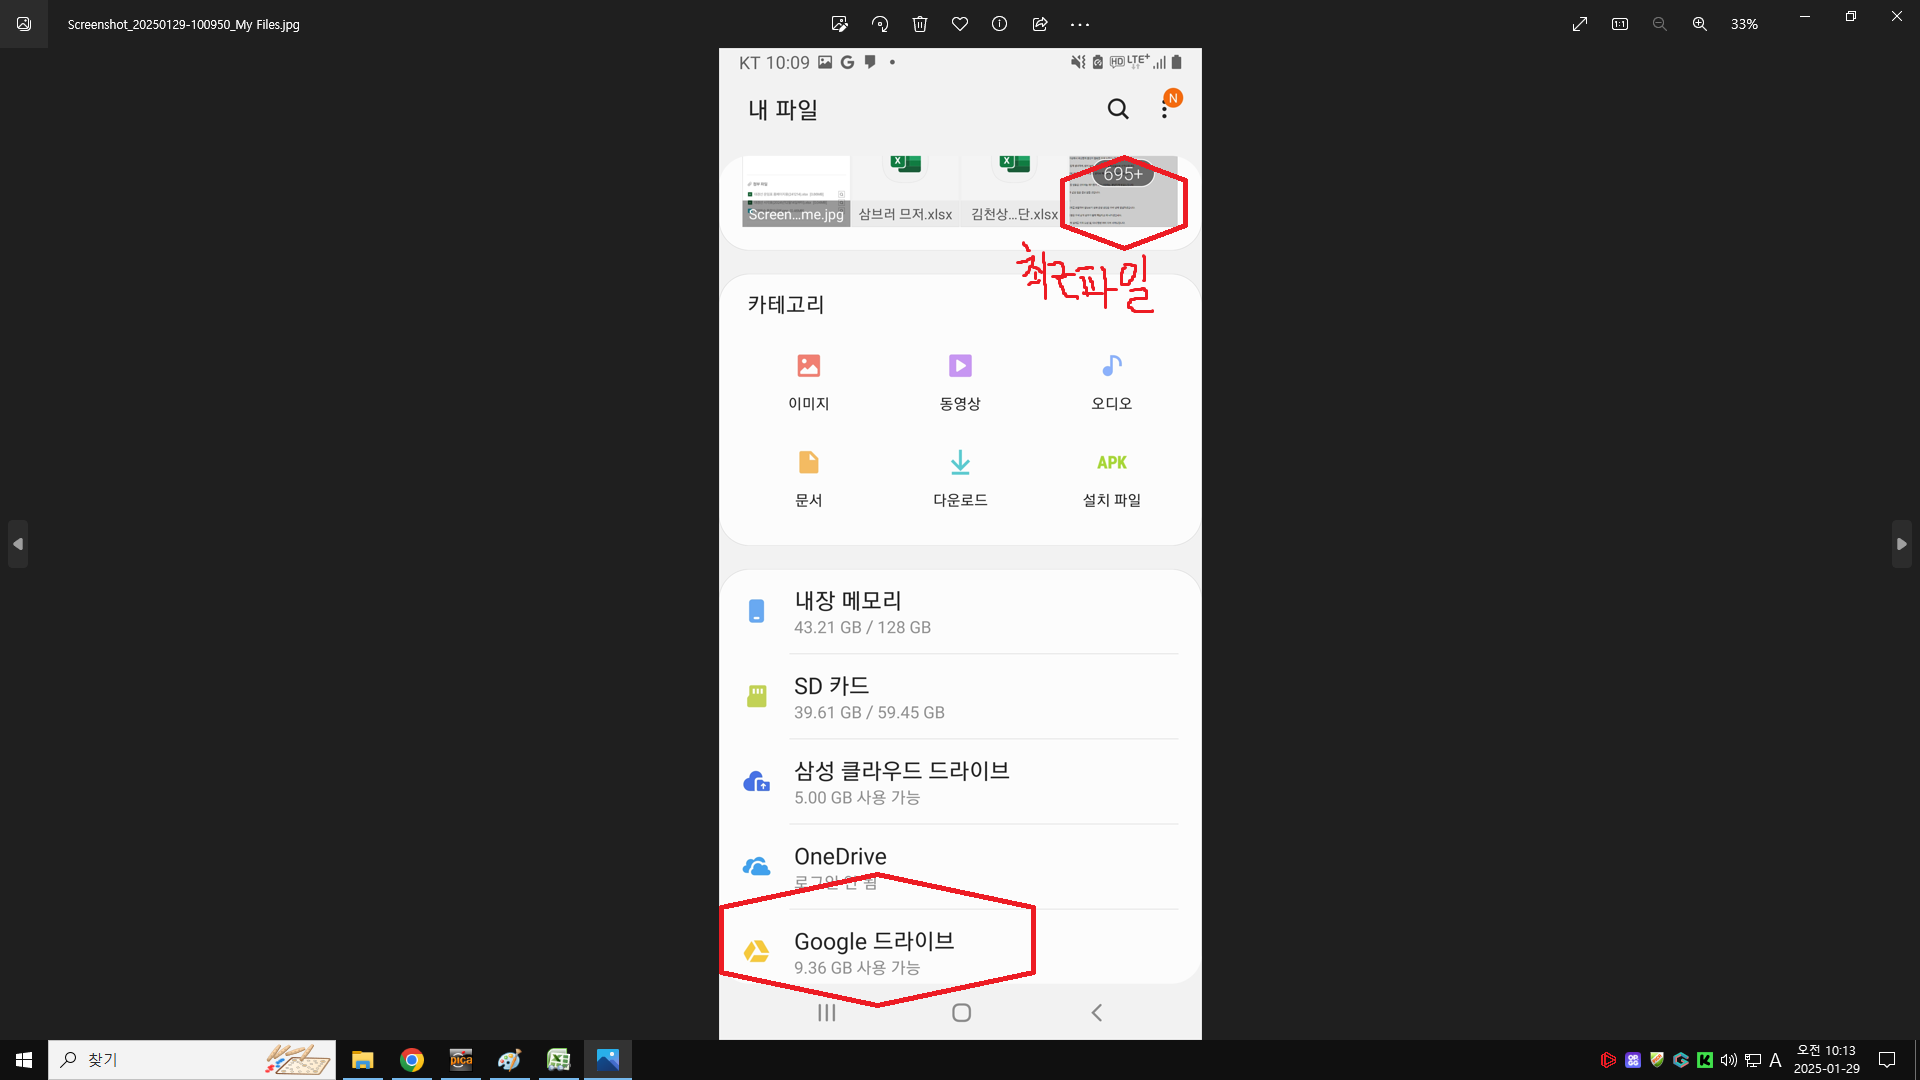Open Chrome from the taskbar
The height and width of the screenshot is (1080, 1920).
point(412,1060)
